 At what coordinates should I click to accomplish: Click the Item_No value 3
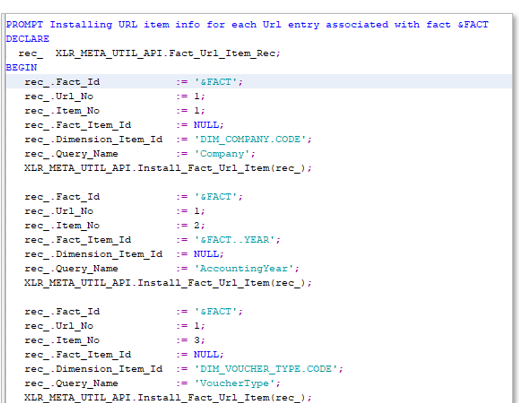coord(197,340)
